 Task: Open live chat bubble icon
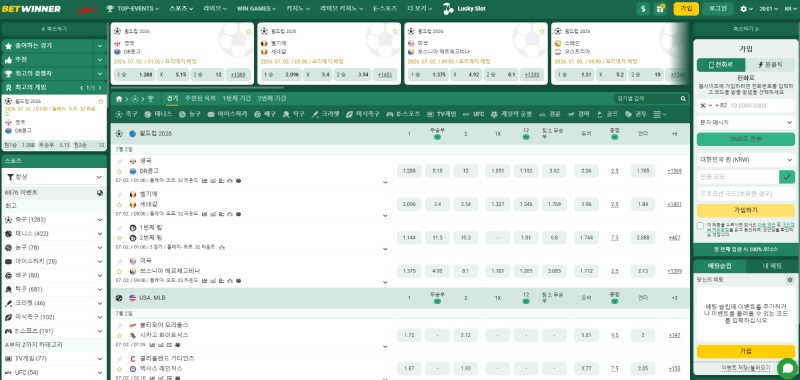click(787, 368)
